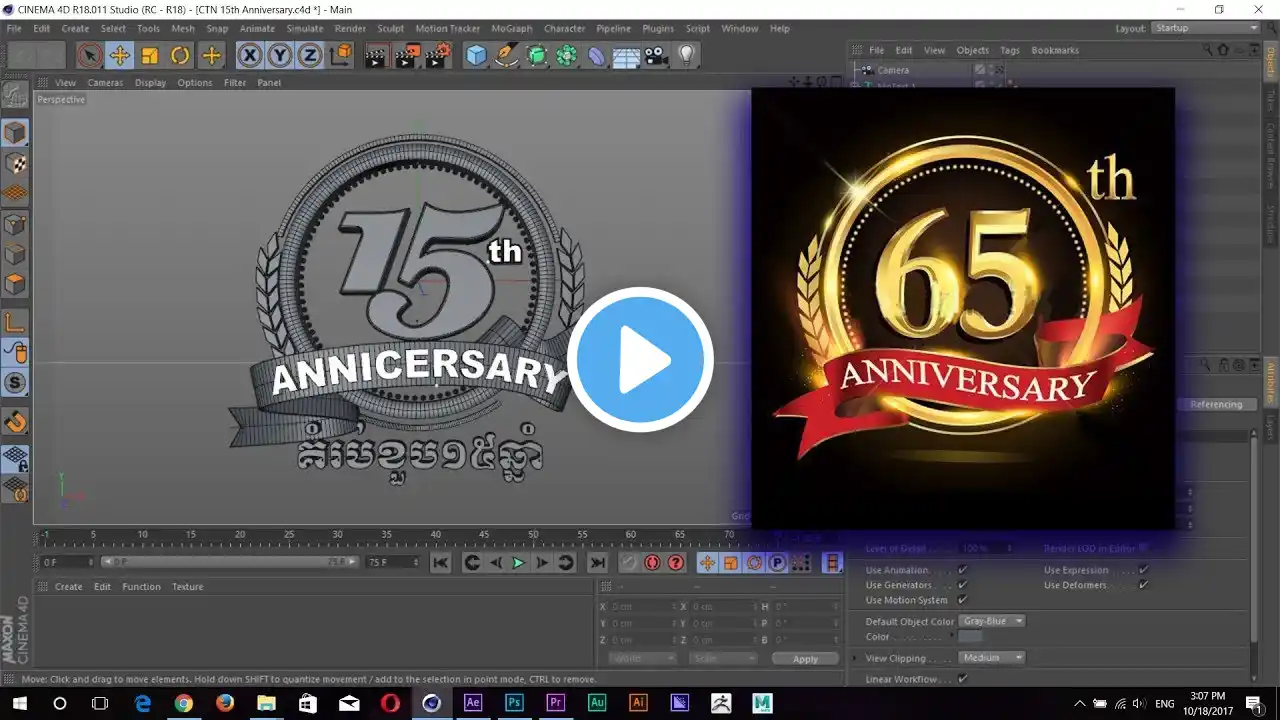Toggle the Z-axis lock
Image resolution: width=1280 pixels, height=720 pixels.
309,55
